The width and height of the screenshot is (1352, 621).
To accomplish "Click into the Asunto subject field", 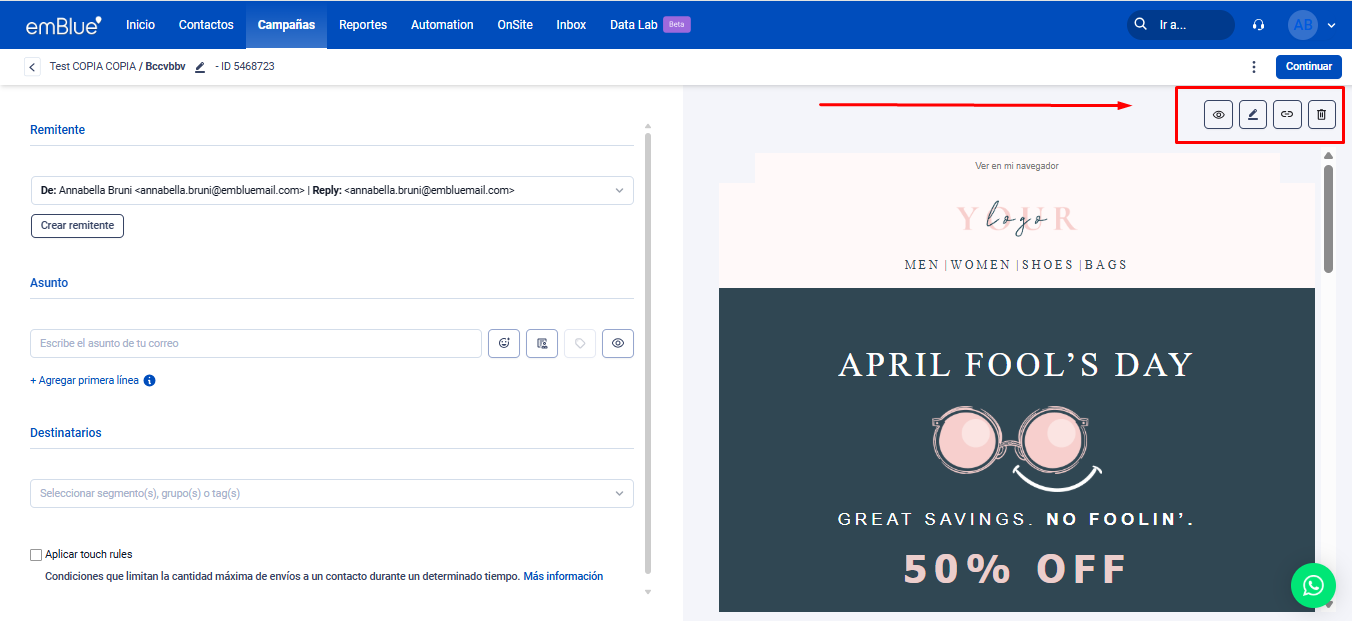I will pos(256,343).
